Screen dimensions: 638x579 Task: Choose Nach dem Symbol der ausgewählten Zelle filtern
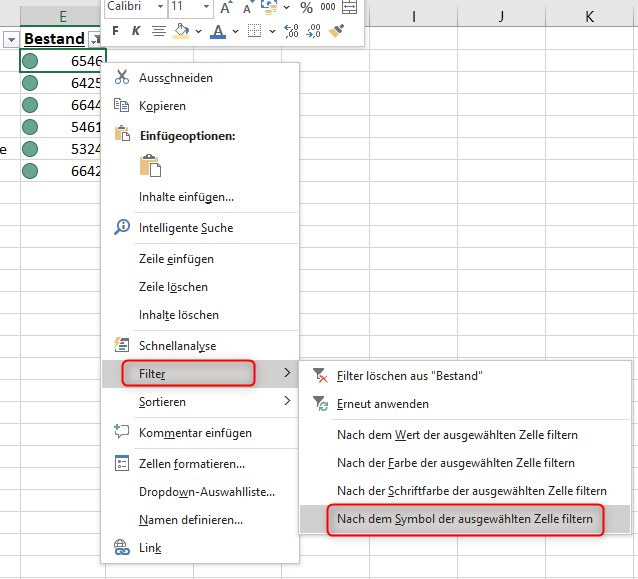click(x=465, y=519)
